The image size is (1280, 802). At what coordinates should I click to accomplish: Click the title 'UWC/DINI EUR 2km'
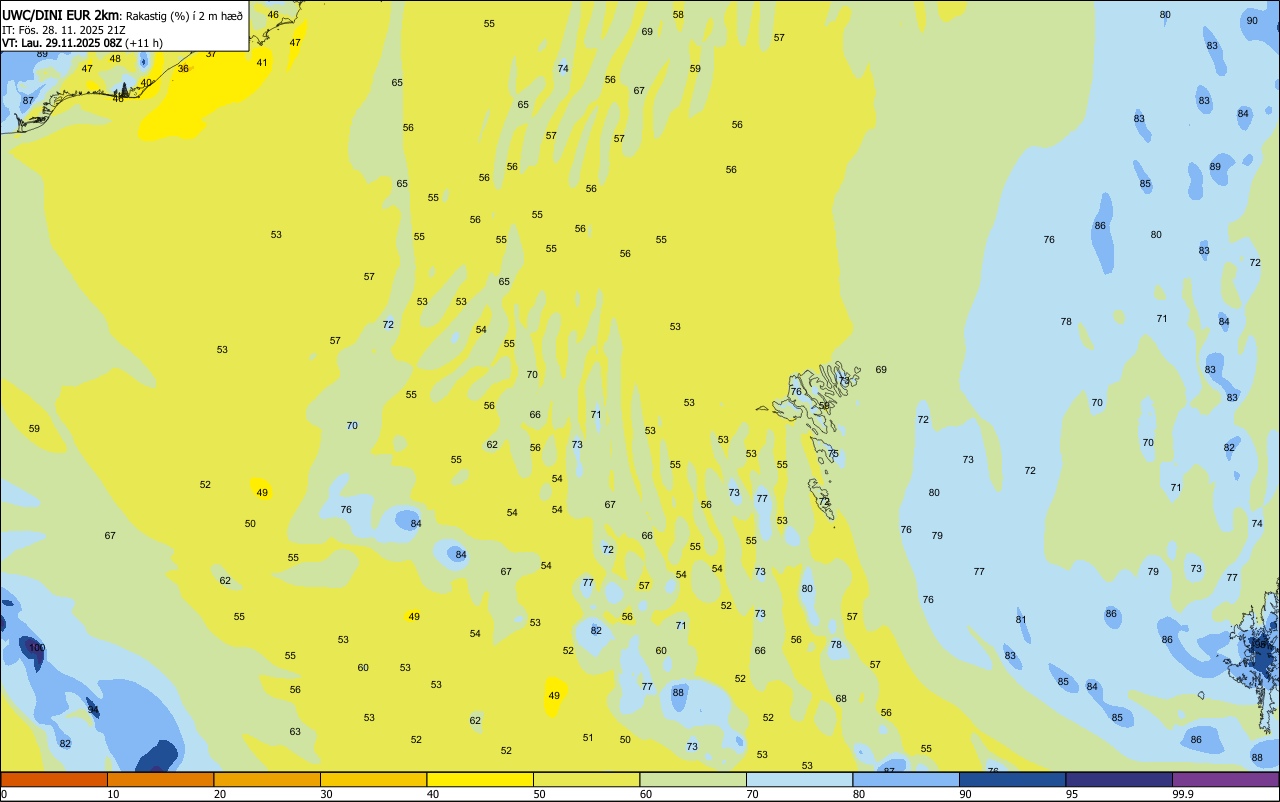(x=60, y=15)
